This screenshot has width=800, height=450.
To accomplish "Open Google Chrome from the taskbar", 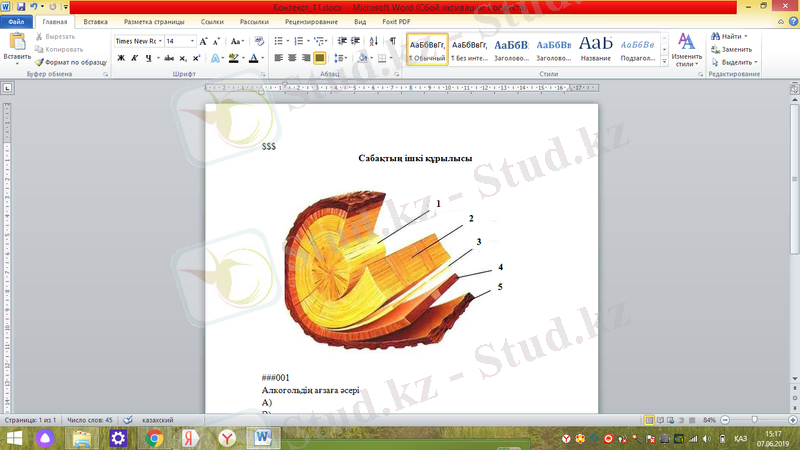I will coord(154,438).
